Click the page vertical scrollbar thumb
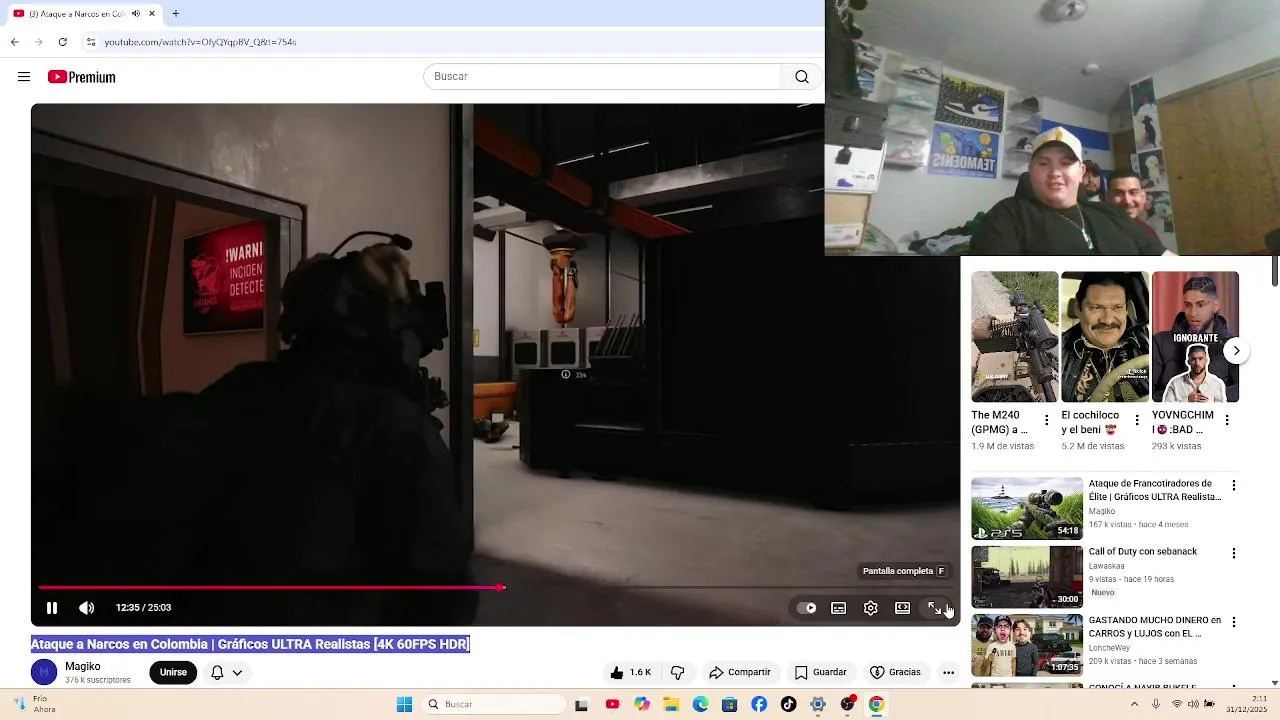 [1275, 269]
